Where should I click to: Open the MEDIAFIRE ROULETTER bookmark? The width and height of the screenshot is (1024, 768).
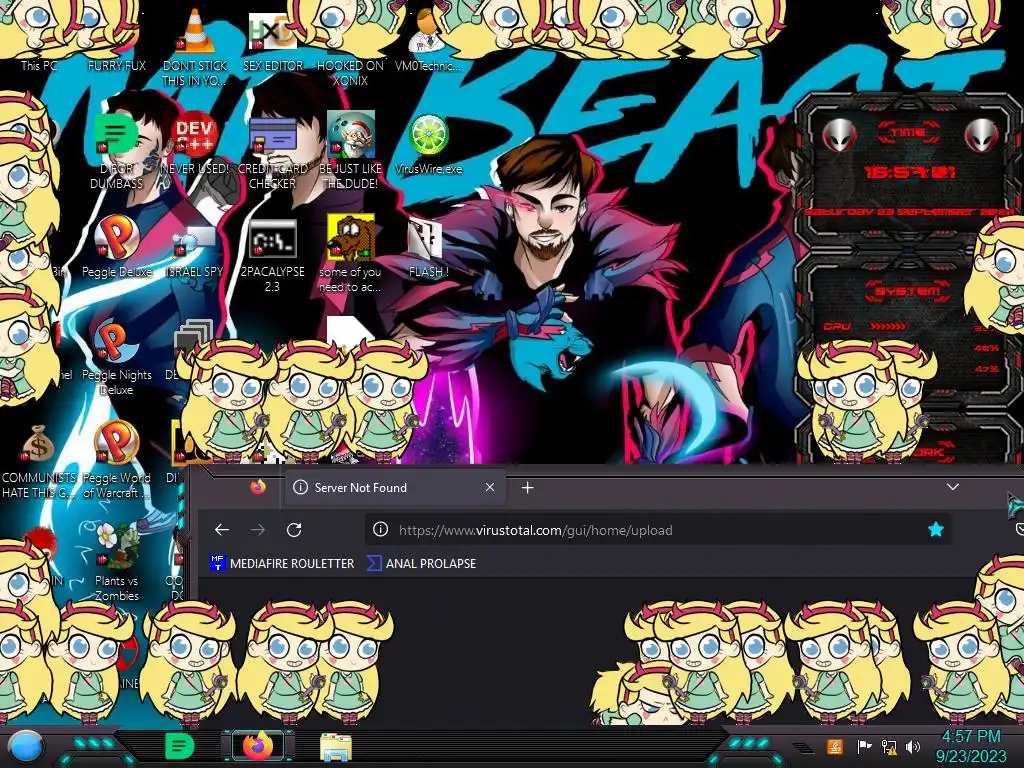tap(282, 563)
